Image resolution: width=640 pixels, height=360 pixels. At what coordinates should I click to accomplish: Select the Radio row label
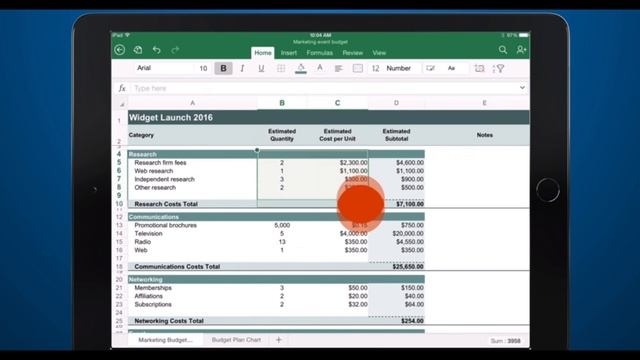[142, 242]
